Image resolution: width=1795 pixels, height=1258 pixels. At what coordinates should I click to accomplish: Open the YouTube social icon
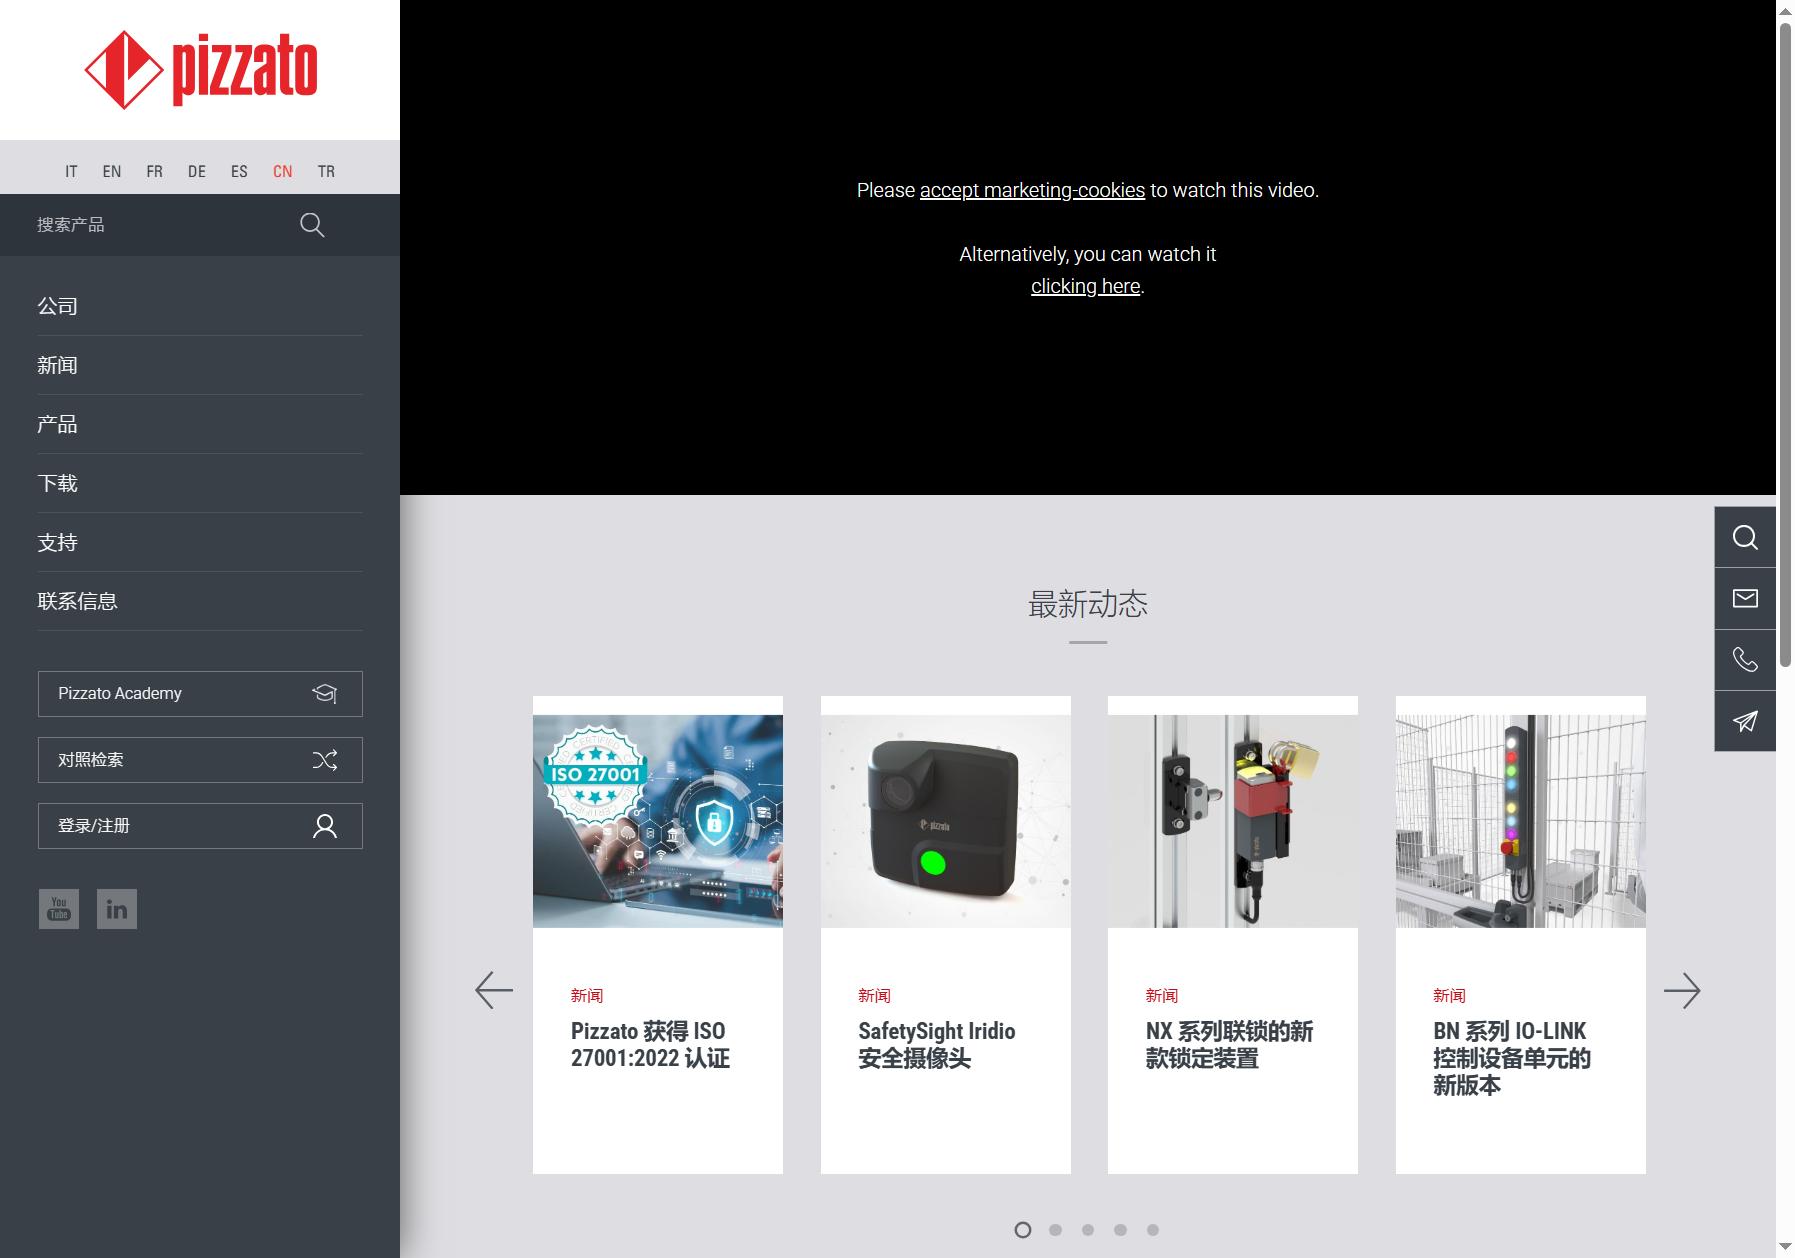(x=59, y=909)
